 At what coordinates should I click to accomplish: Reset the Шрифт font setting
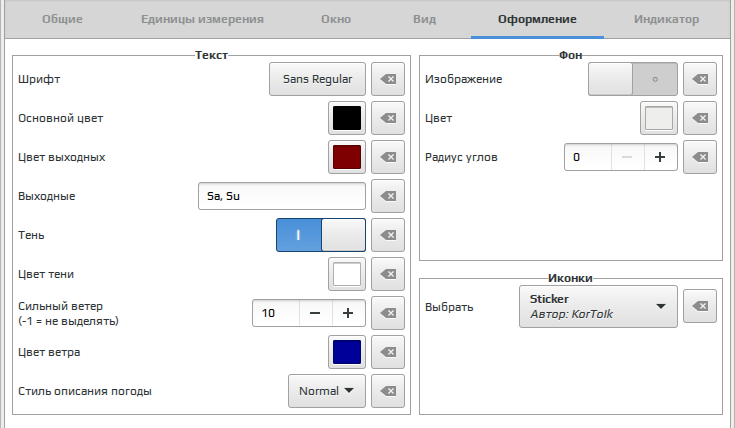[x=388, y=79]
